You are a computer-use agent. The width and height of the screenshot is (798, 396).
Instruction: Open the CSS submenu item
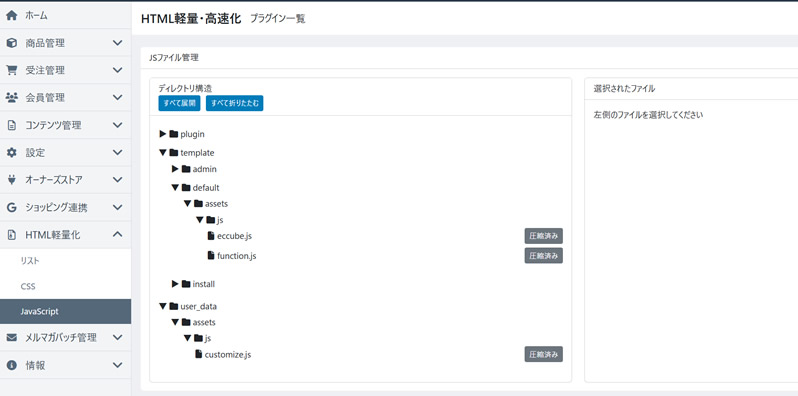coord(65,286)
